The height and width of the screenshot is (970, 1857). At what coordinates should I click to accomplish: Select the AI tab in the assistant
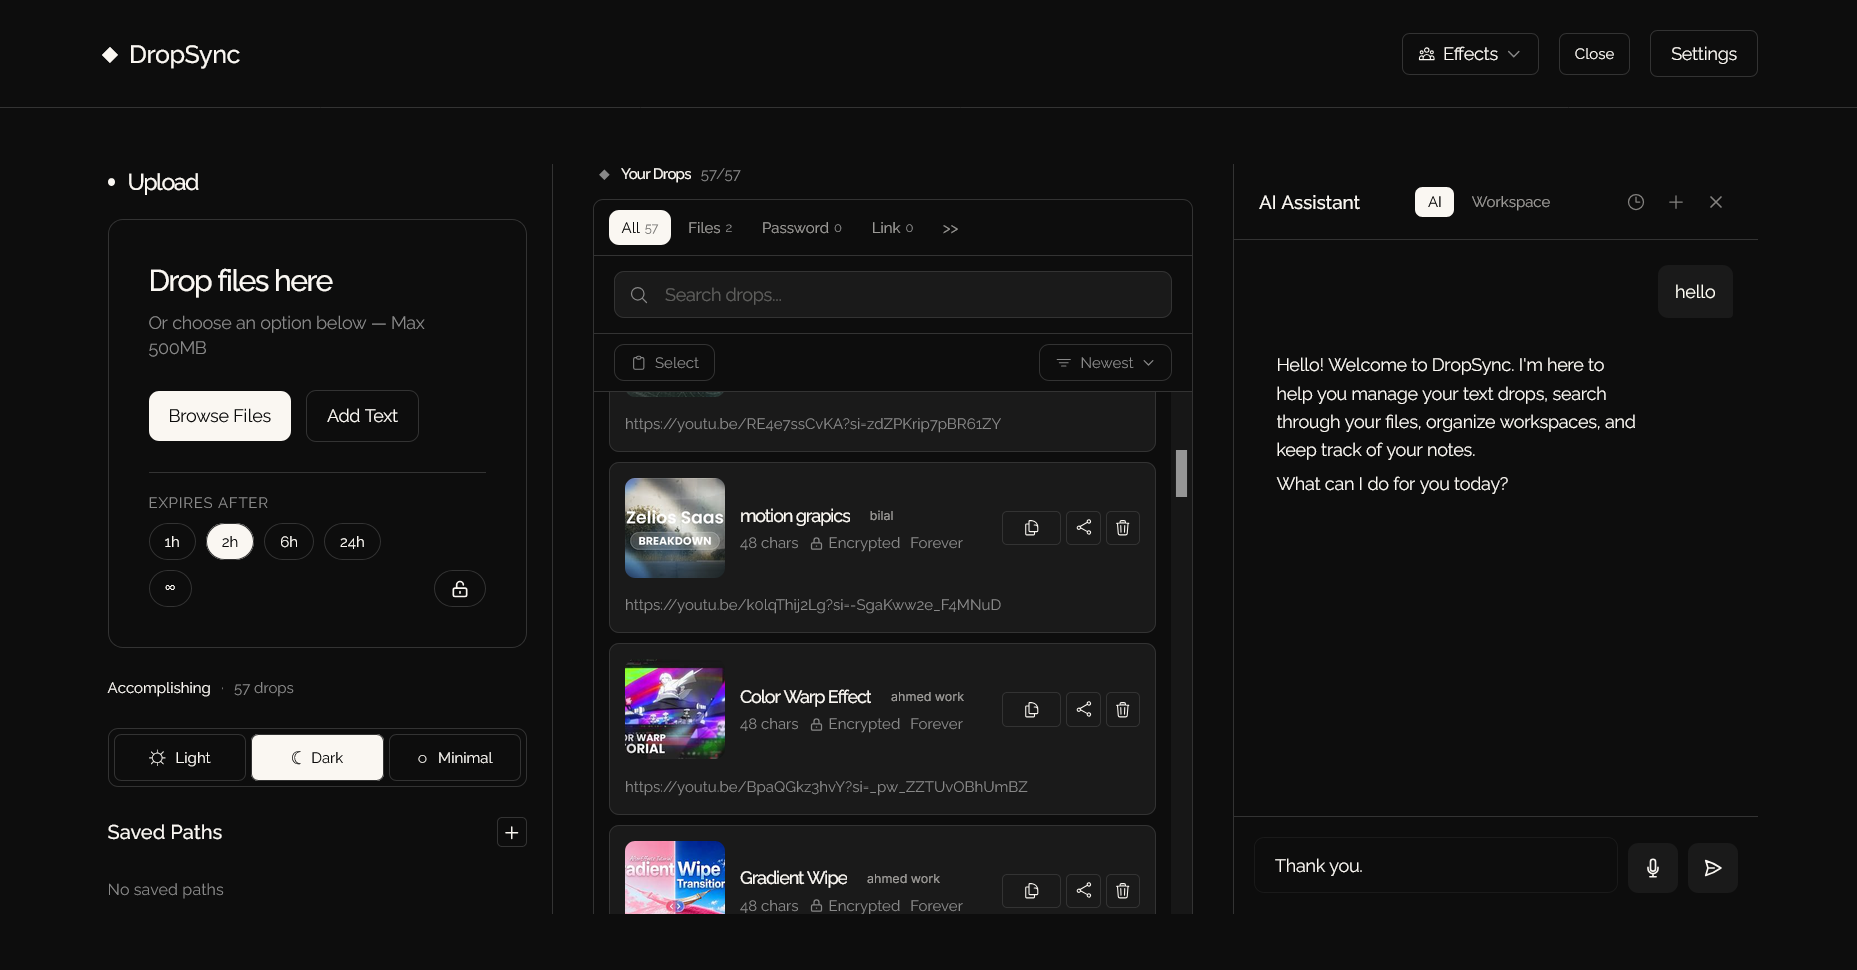(x=1434, y=202)
